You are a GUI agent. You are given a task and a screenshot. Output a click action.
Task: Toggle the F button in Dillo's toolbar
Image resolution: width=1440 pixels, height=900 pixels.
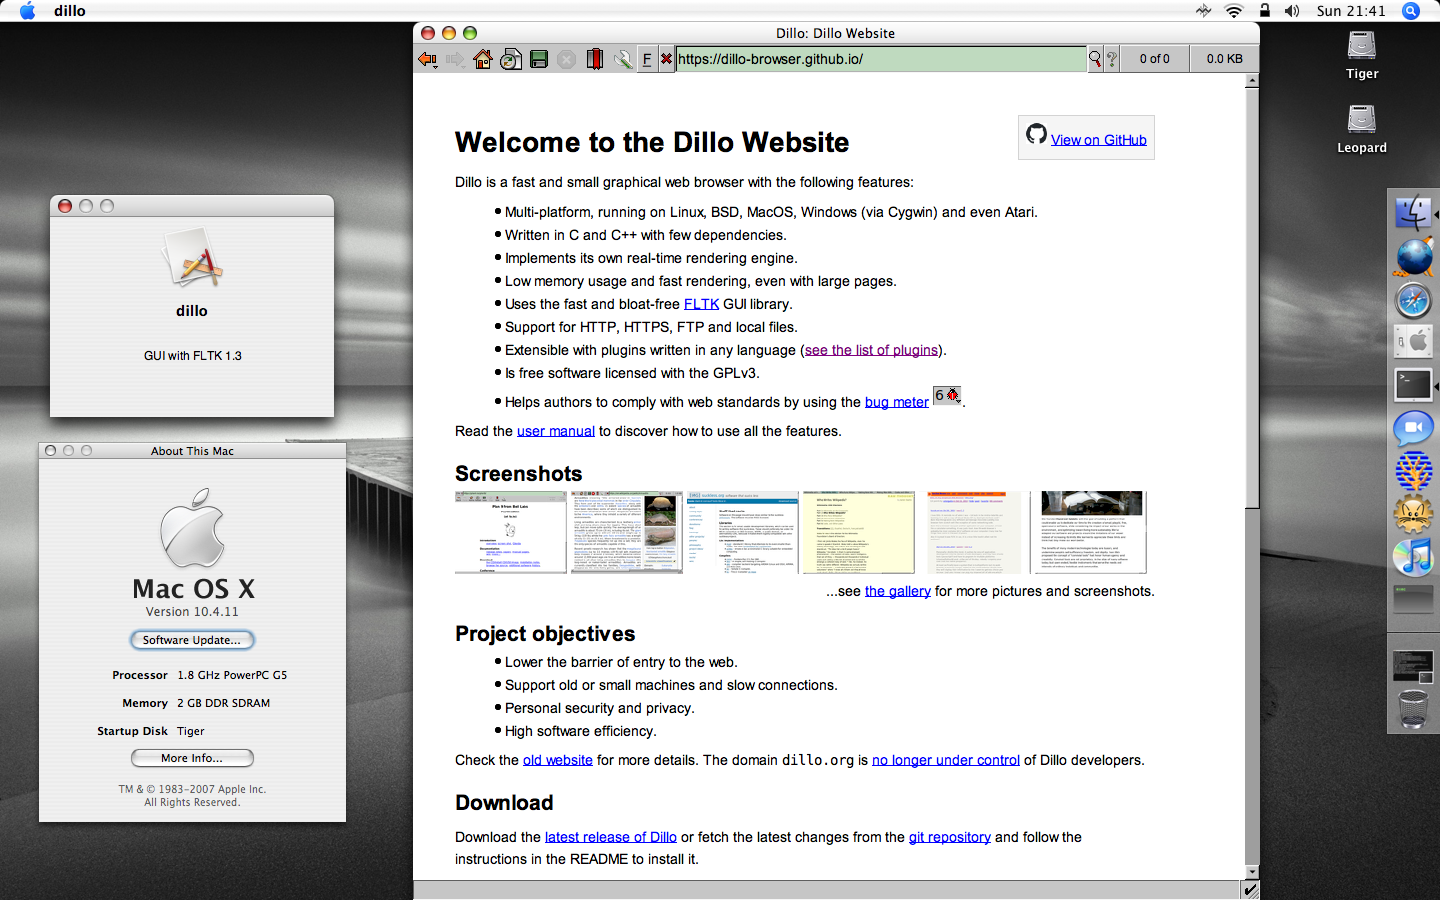648,58
